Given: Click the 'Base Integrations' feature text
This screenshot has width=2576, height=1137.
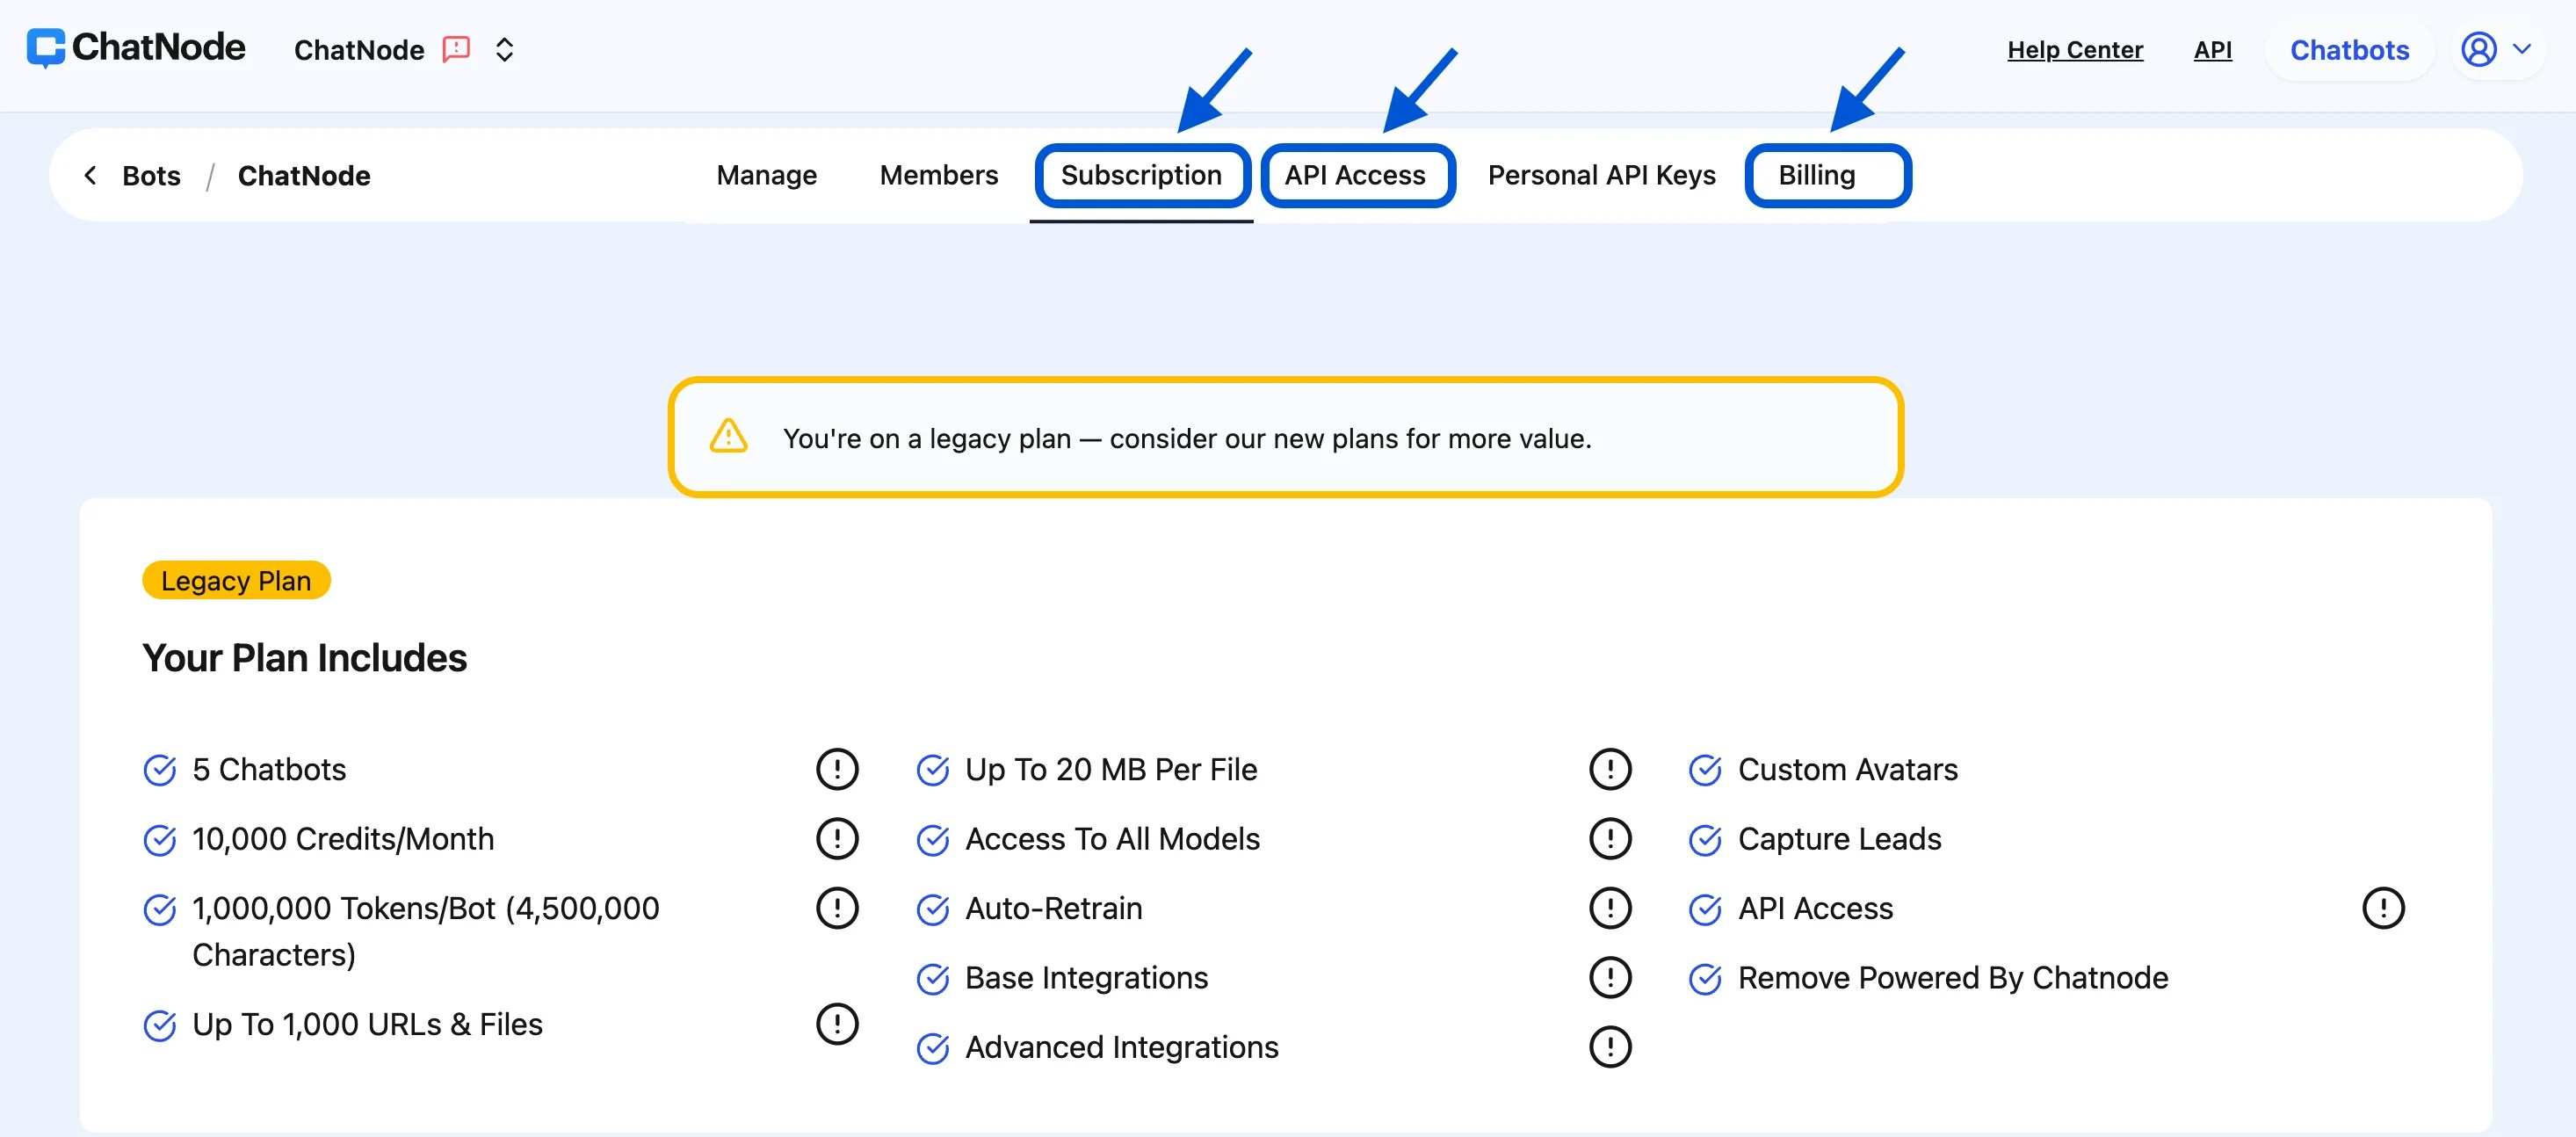Looking at the screenshot, I should 1086,977.
